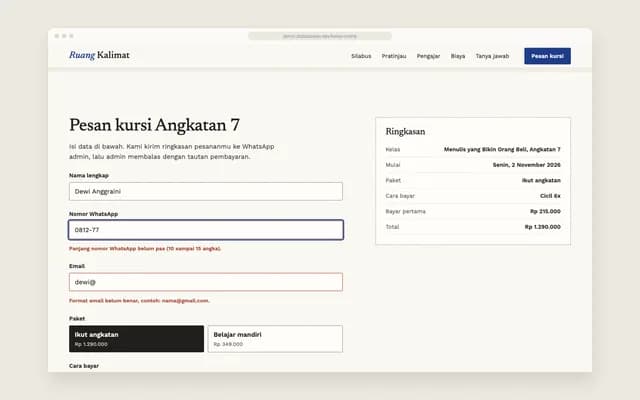This screenshot has height=400, width=640.
Task: Focus the Nama lengkap field
Action: pos(206,191)
